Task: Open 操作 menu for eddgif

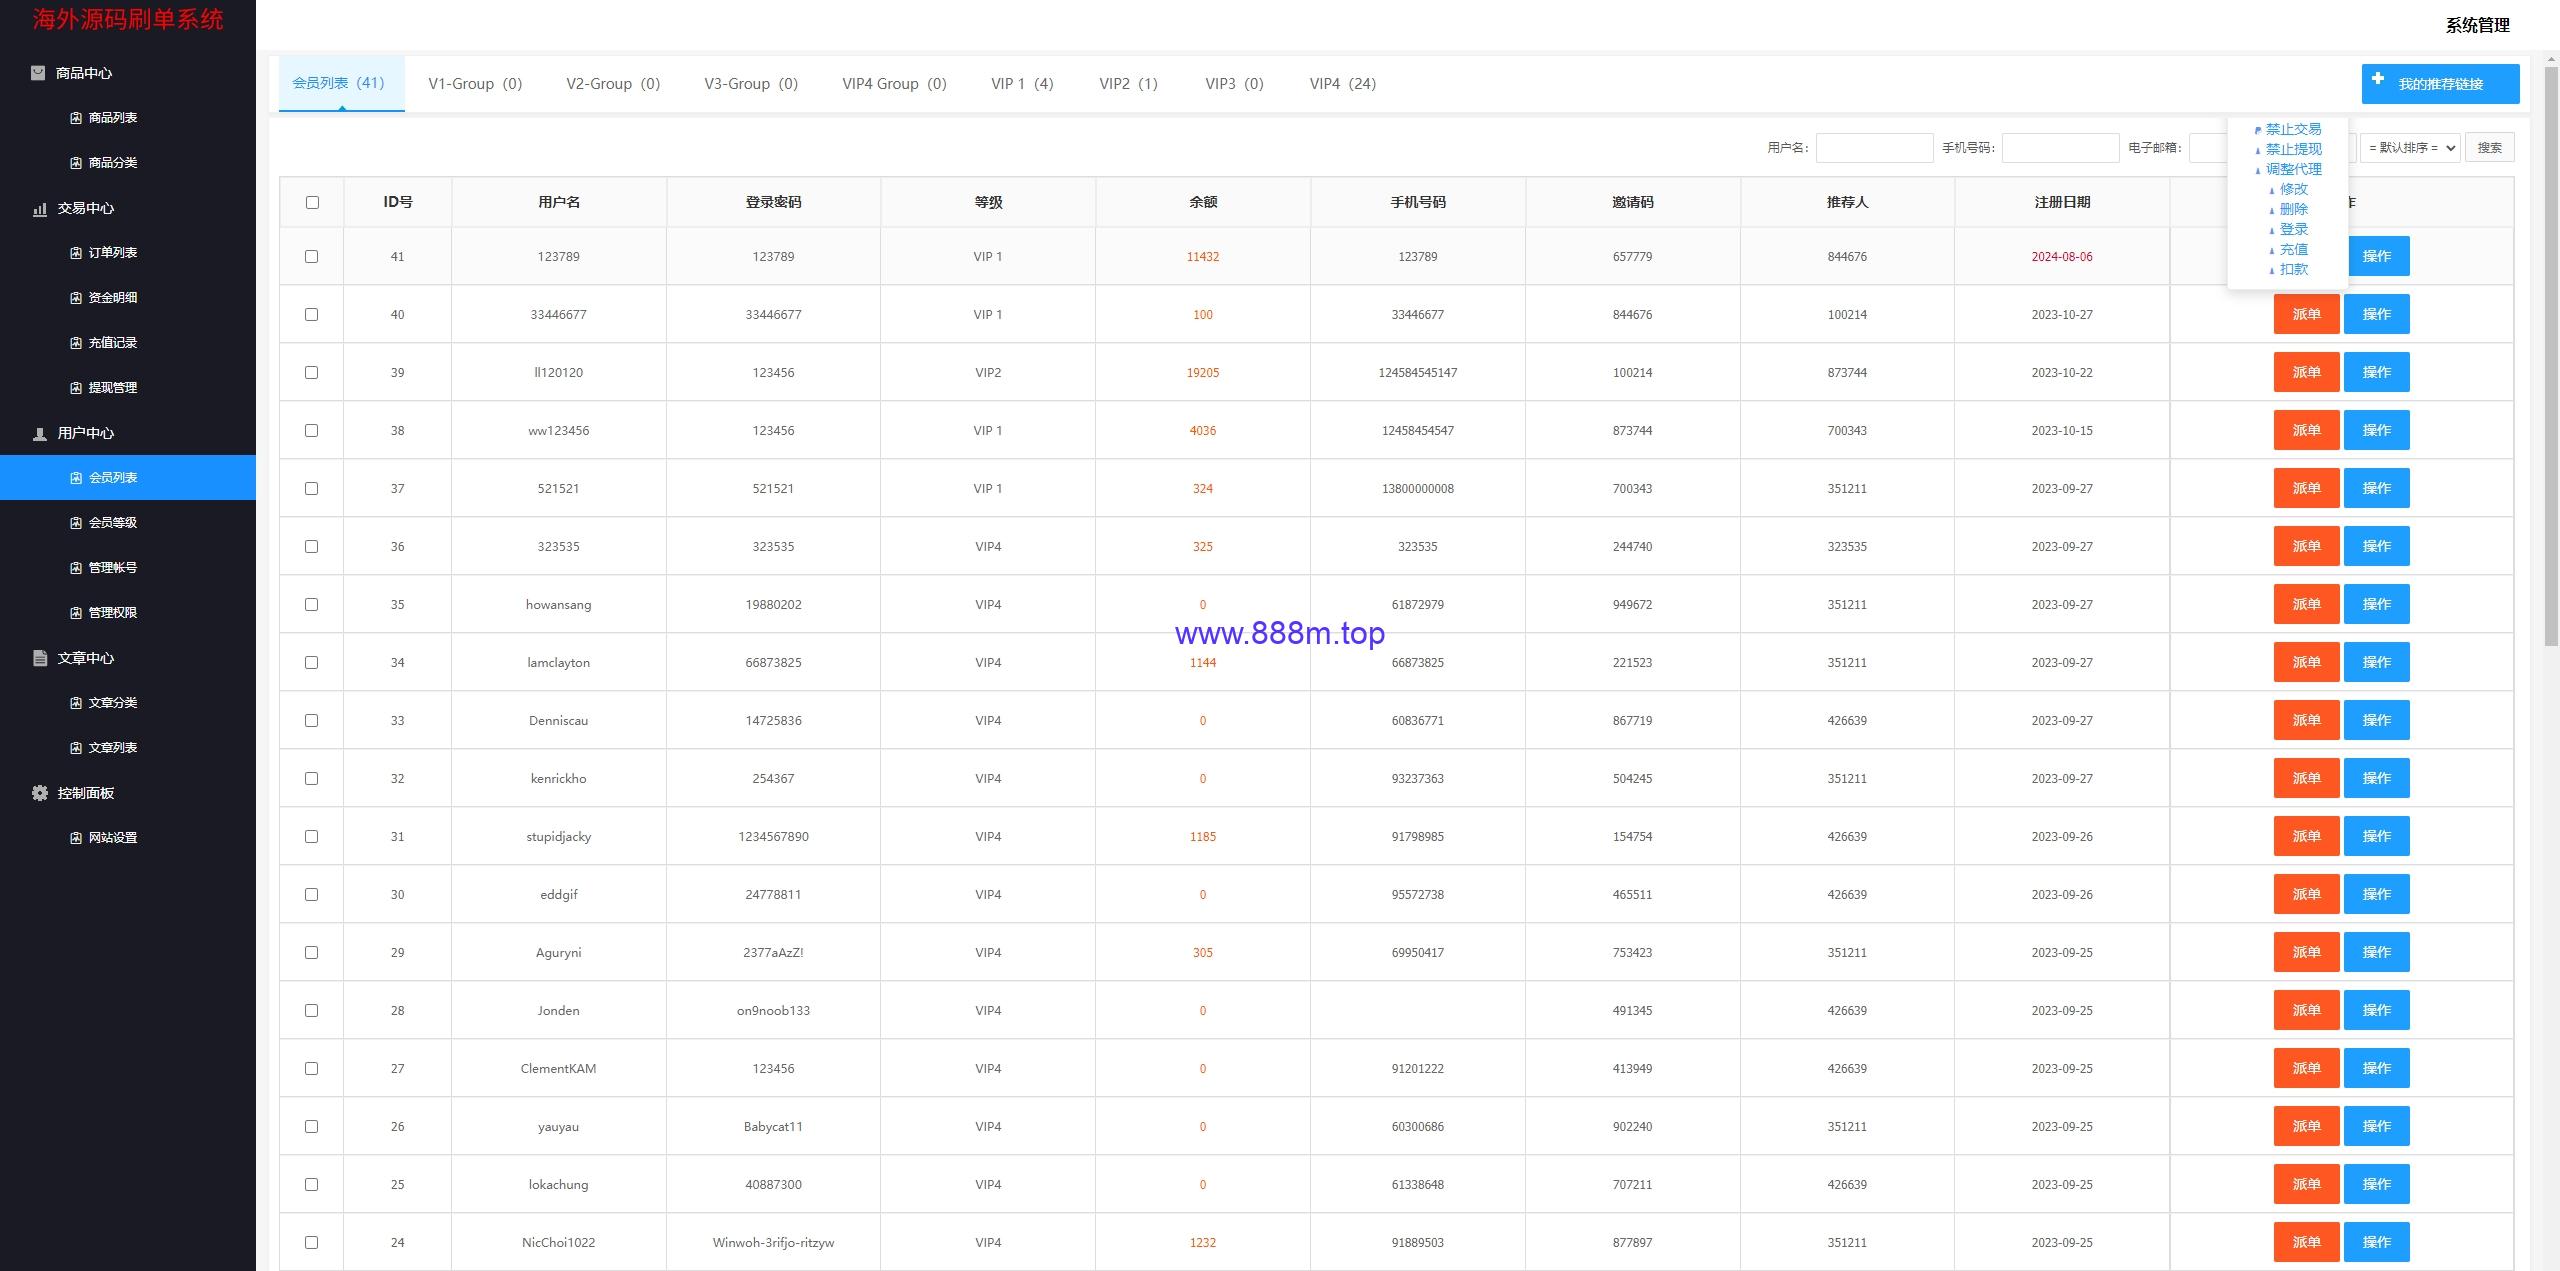Action: tap(2376, 894)
